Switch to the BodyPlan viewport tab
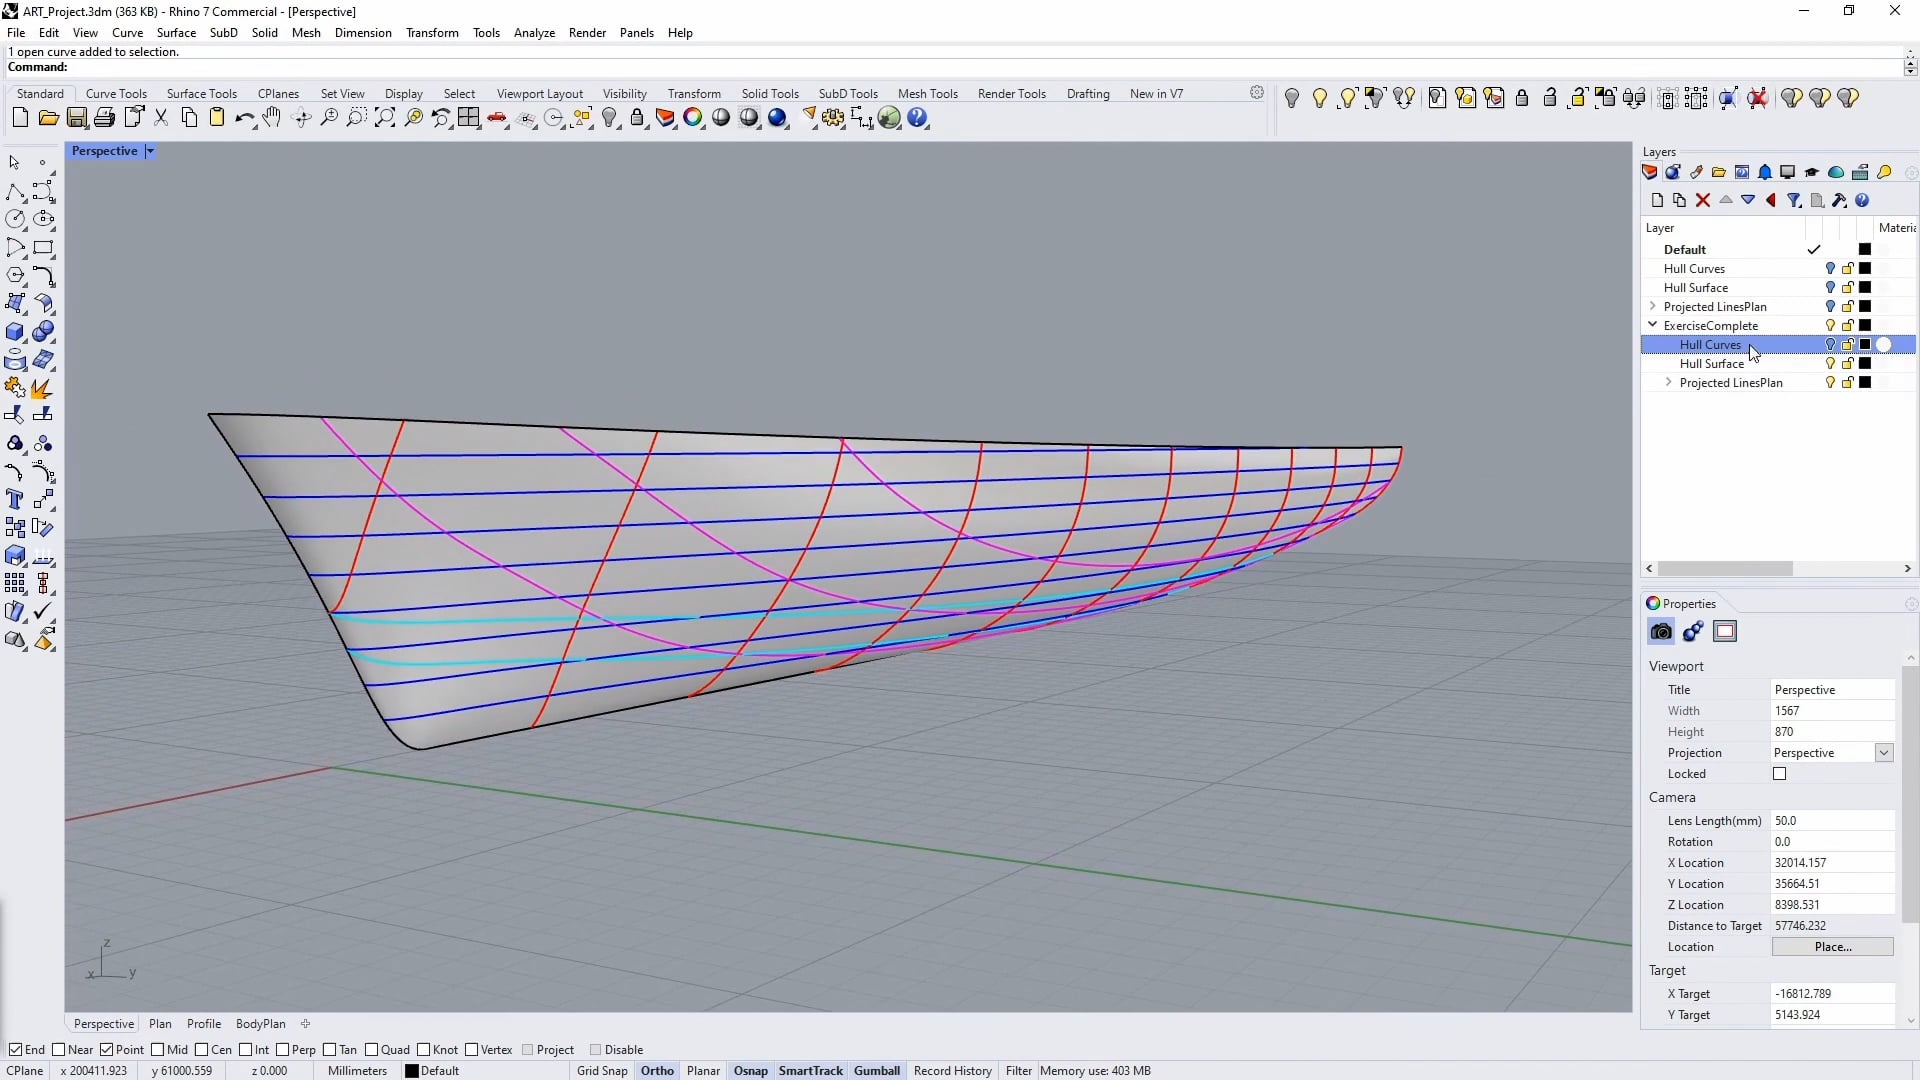1920x1080 pixels. coord(260,1023)
